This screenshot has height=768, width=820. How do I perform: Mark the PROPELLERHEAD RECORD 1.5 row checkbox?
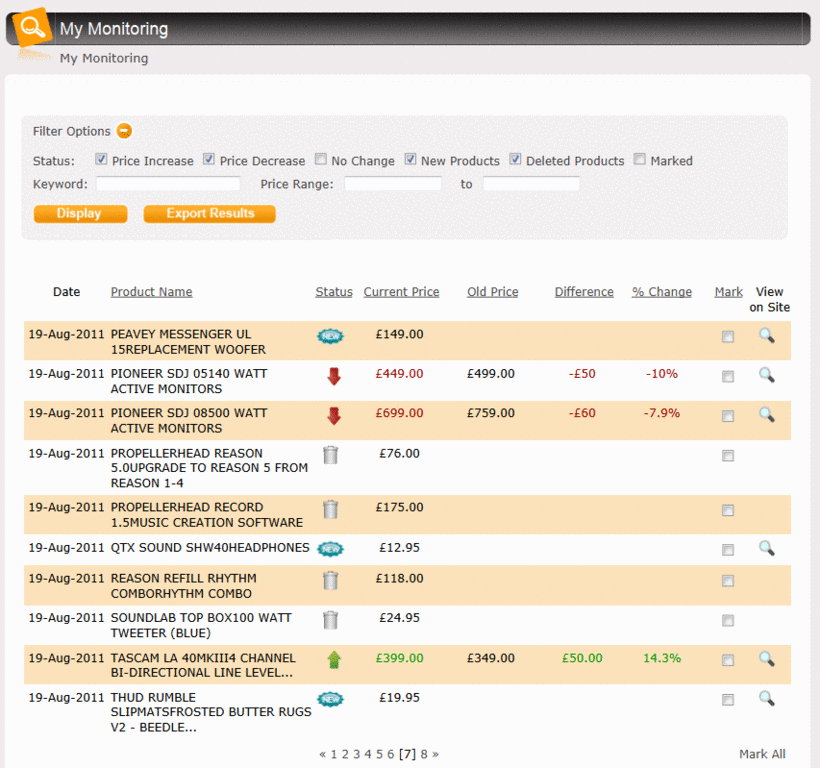tap(728, 510)
